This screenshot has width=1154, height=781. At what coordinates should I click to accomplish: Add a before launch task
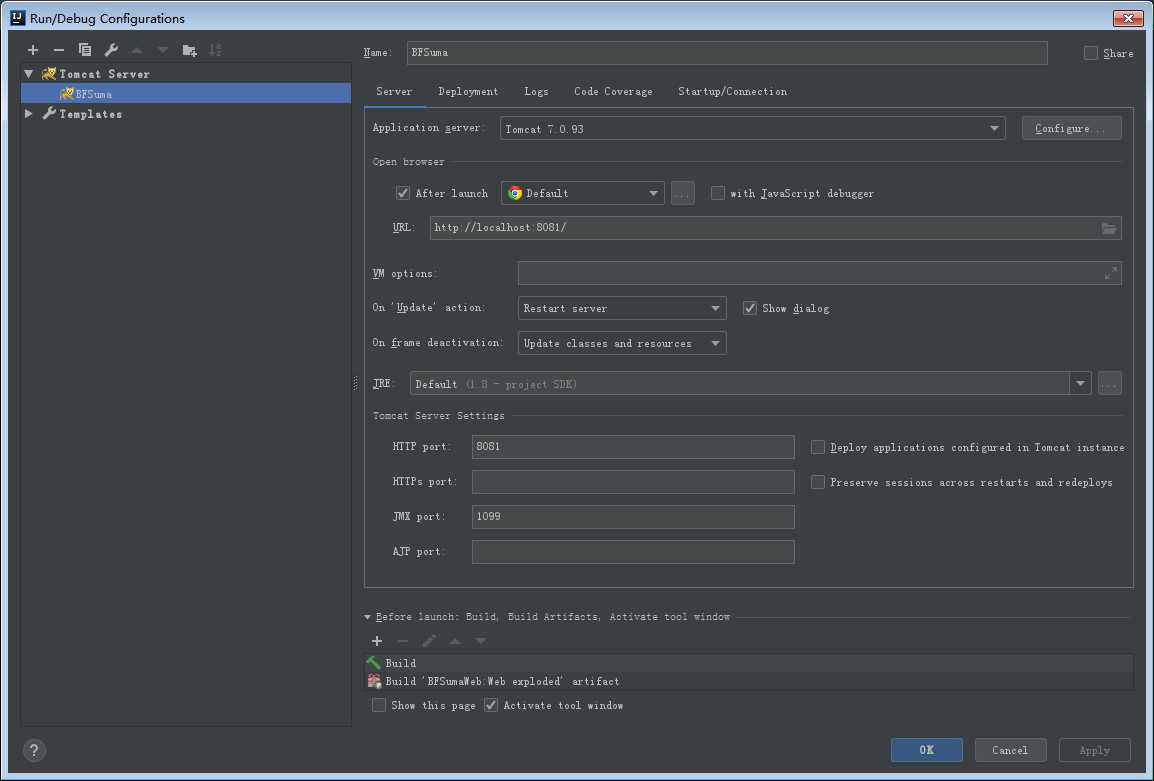click(x=377, y=641)
